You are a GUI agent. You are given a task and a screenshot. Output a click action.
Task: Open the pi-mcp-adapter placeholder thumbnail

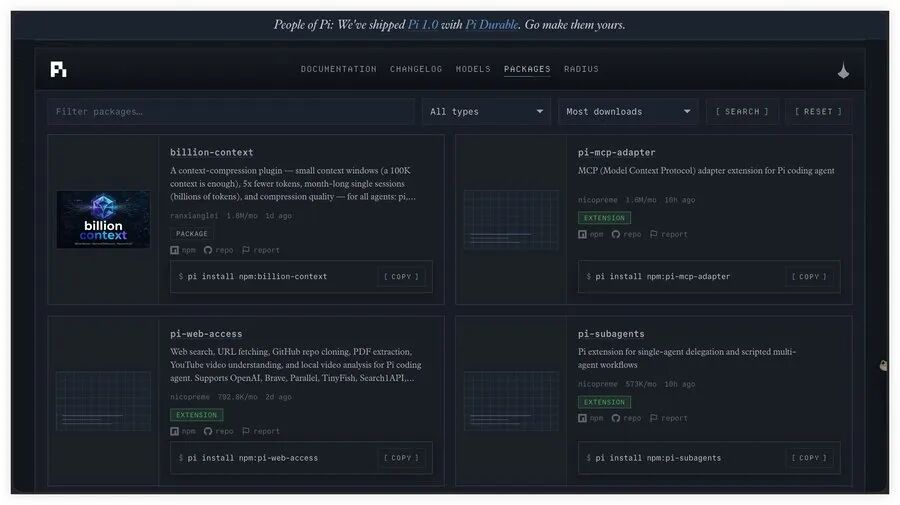pyautogui.click(x=511, y=219)
